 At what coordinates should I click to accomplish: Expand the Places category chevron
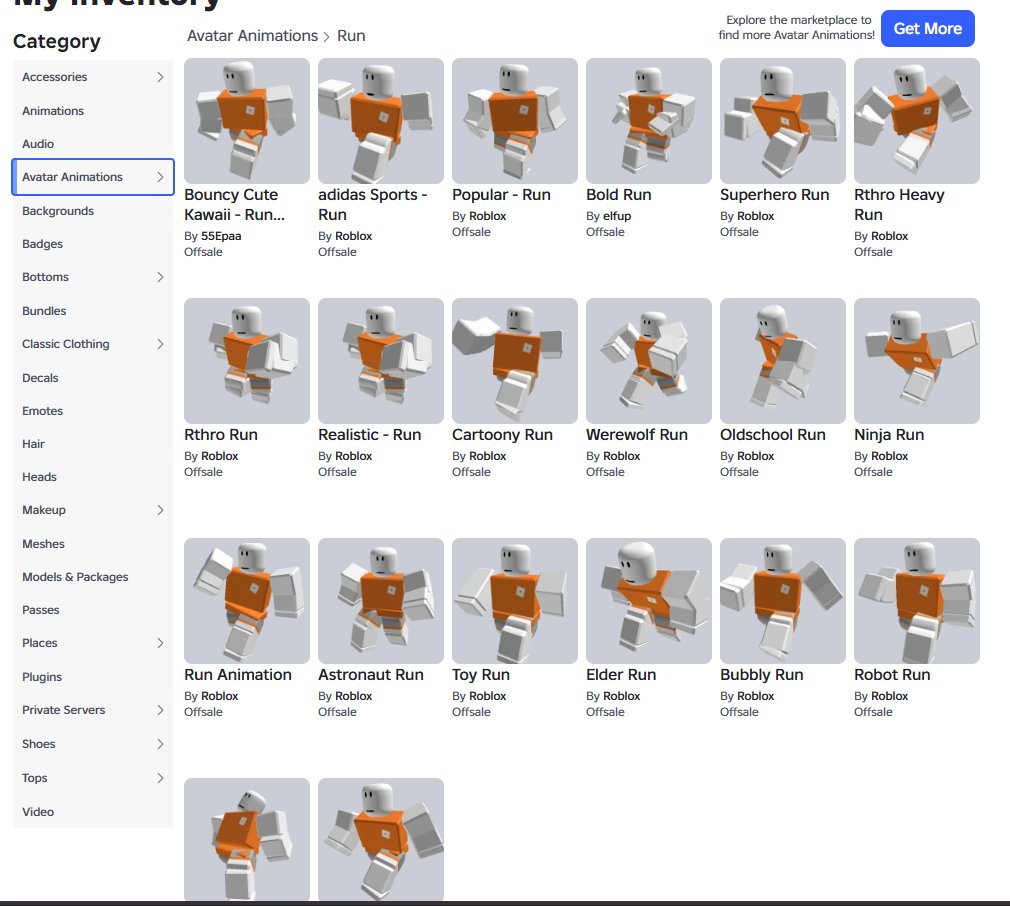pyautogui.click(x=160, y=643)
